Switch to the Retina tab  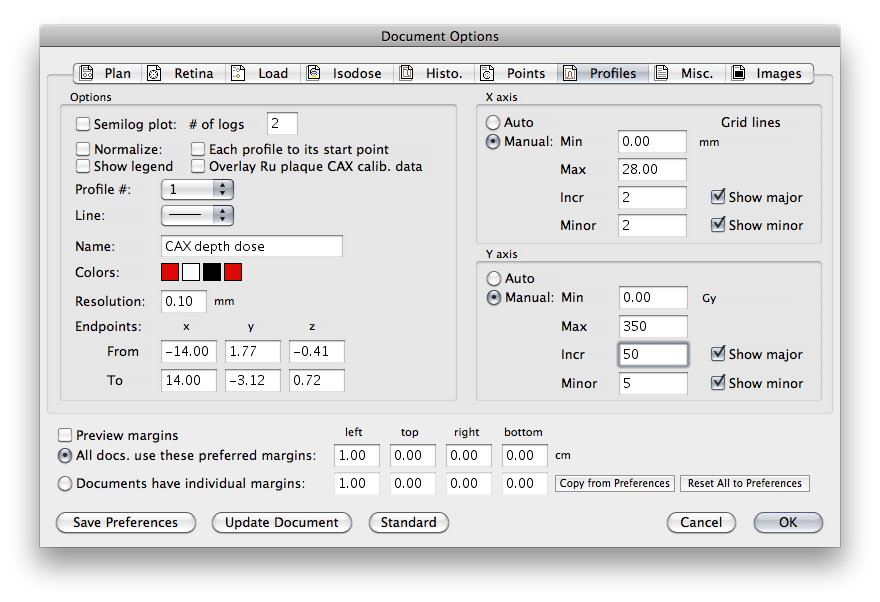(x=184, y=73)
